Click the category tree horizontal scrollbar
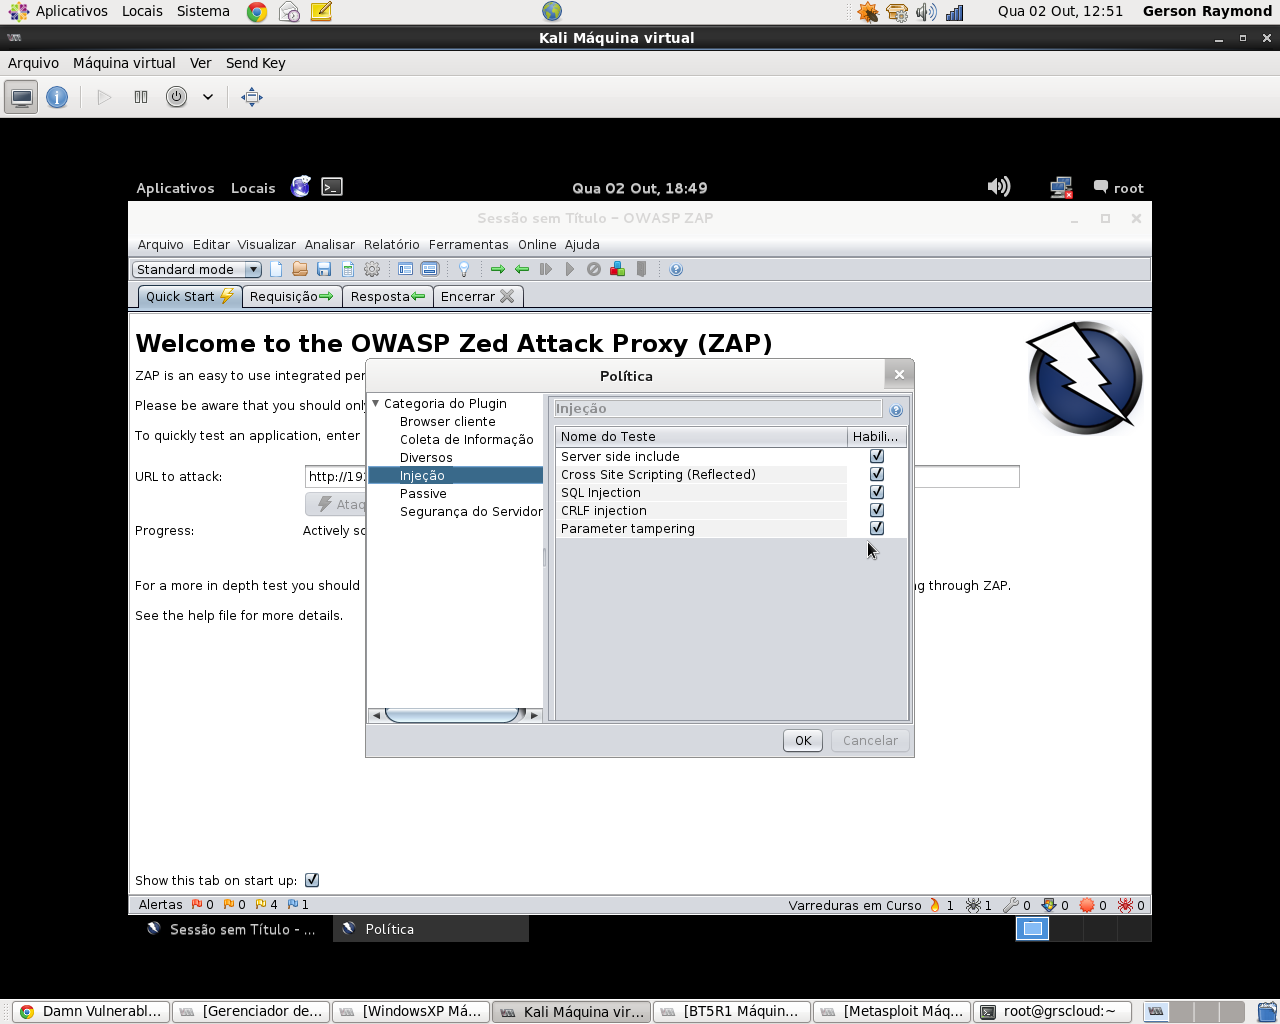Image resolution: width=1280 pixels, height=1024 pixels. click(x=455, y=714)
